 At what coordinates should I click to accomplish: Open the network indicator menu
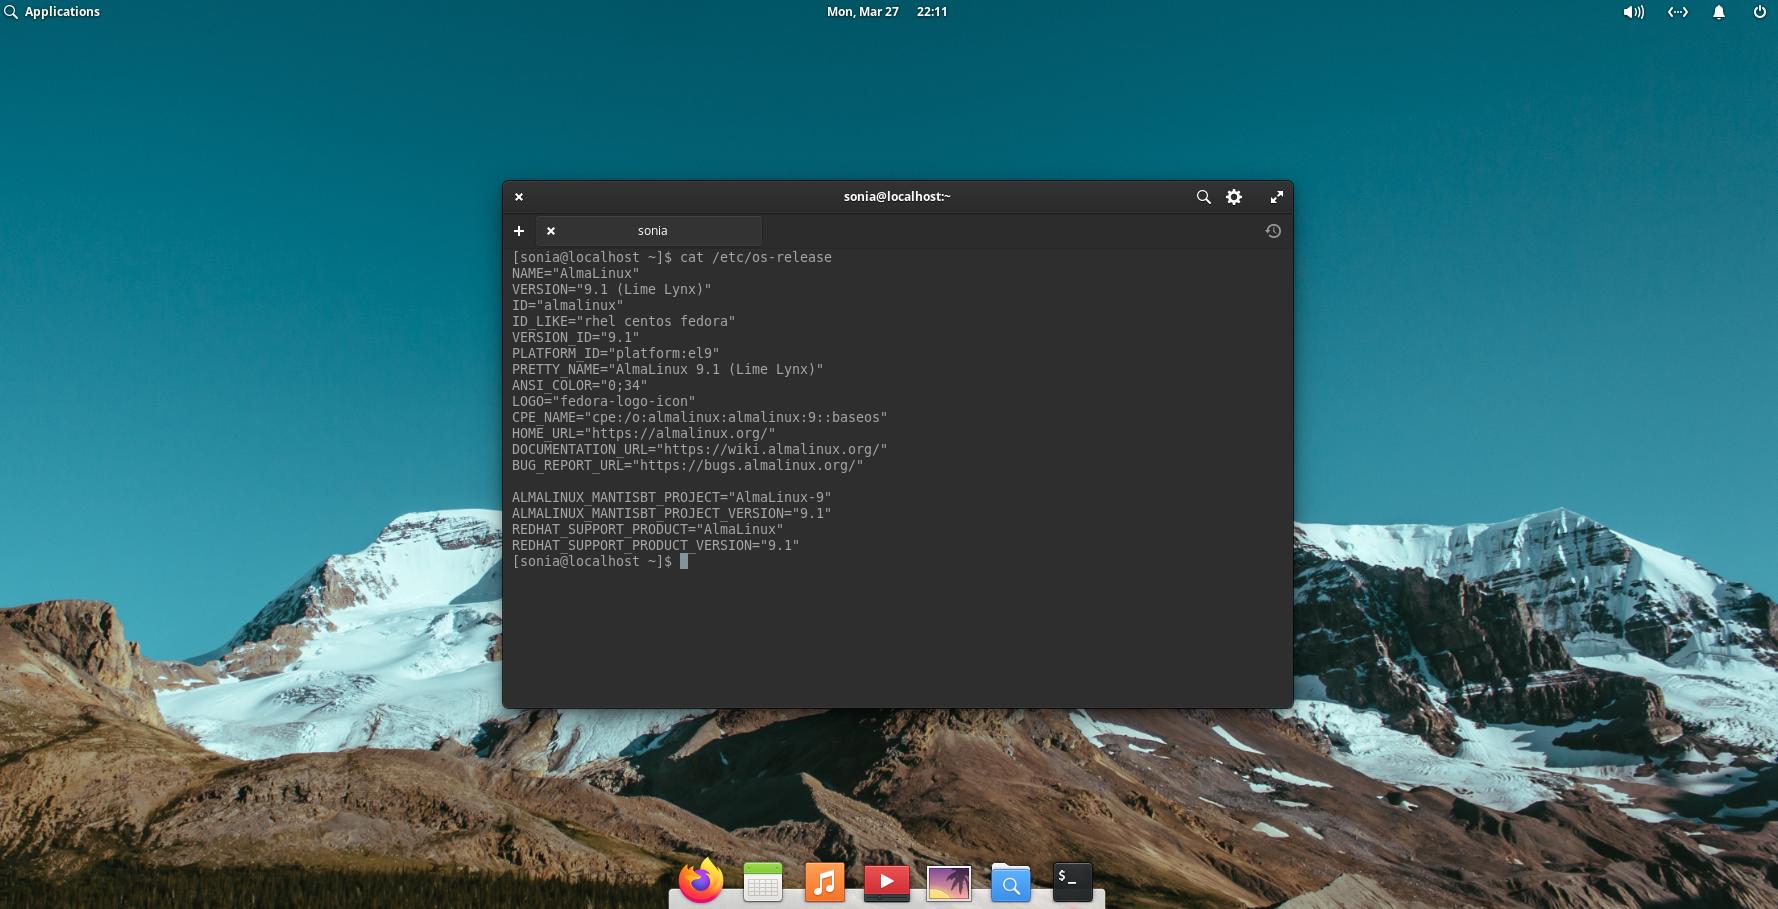pos(1678,12)
